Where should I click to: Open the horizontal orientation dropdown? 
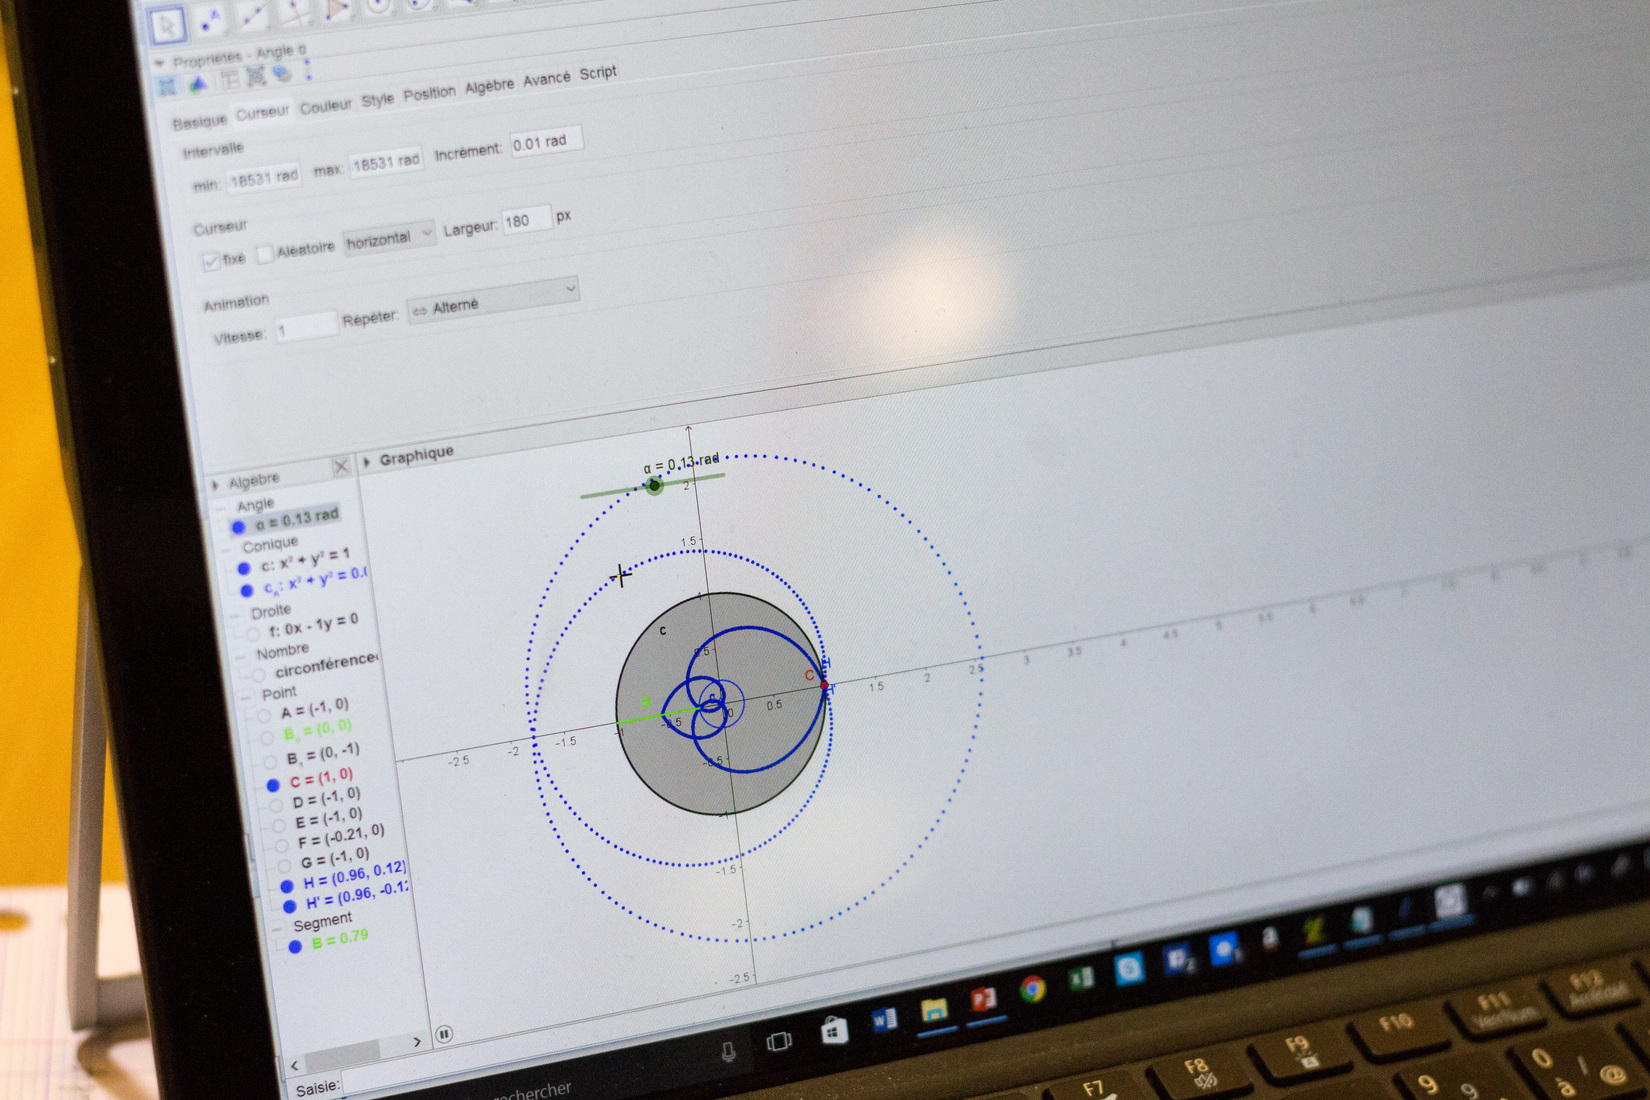click(389, 239)
